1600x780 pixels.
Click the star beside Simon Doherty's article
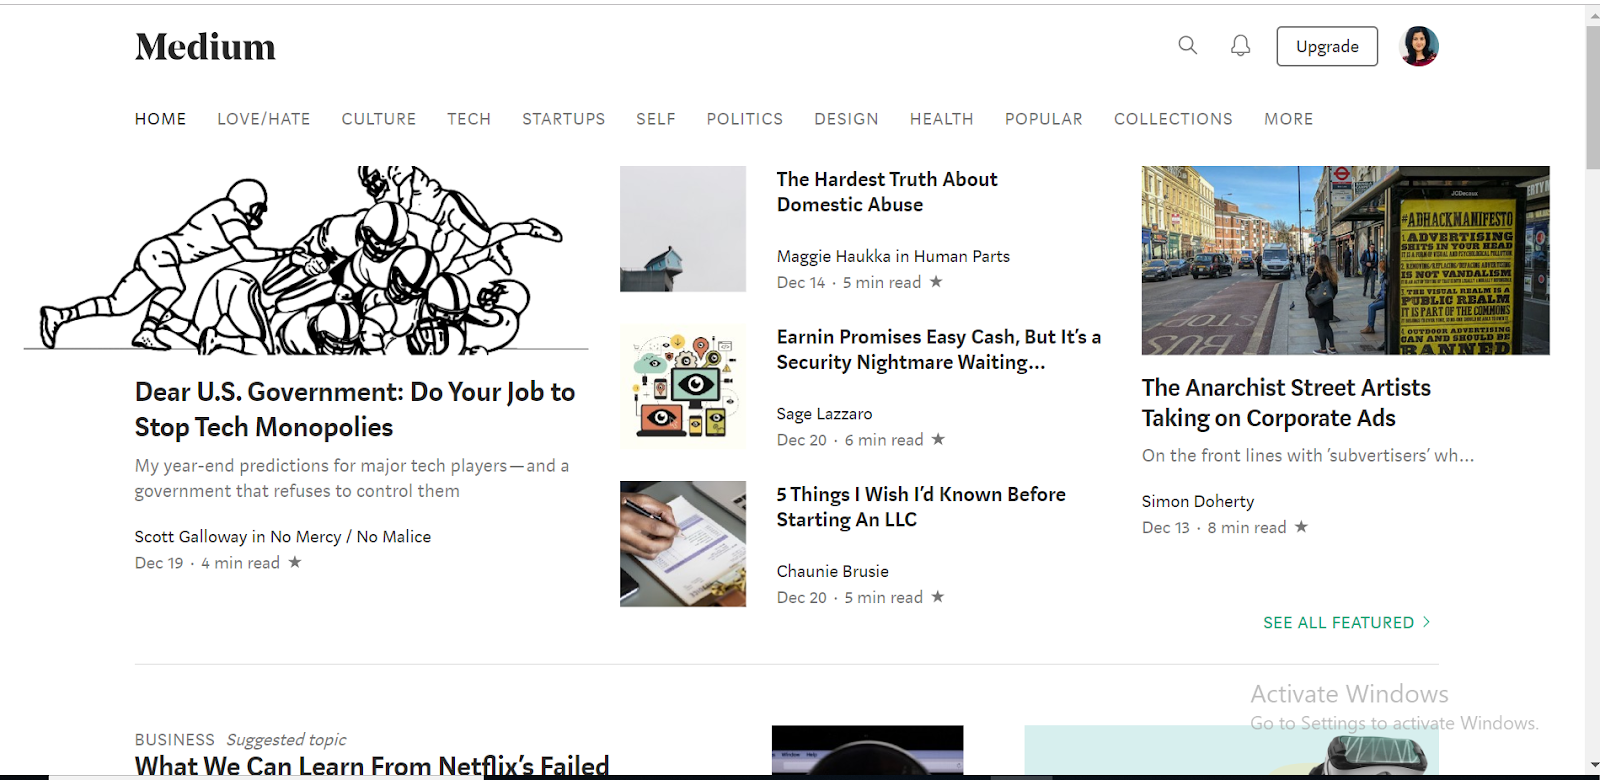[x=1301, y=527]
